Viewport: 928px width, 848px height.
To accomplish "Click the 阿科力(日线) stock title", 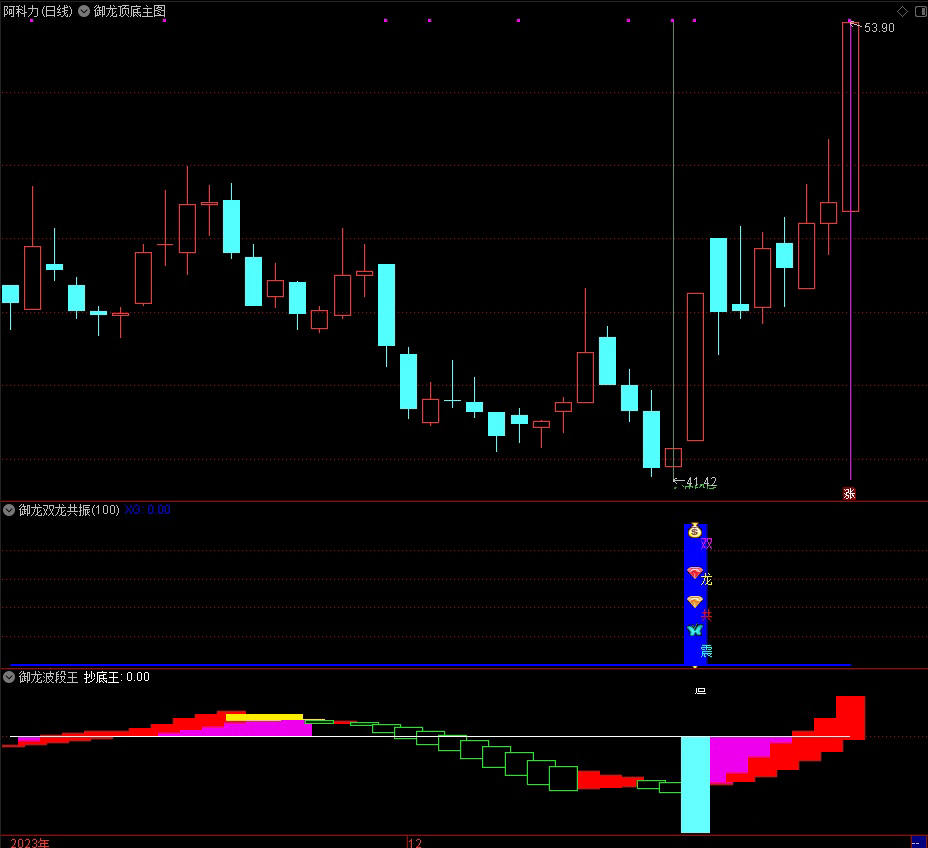I will coord(38,11).
